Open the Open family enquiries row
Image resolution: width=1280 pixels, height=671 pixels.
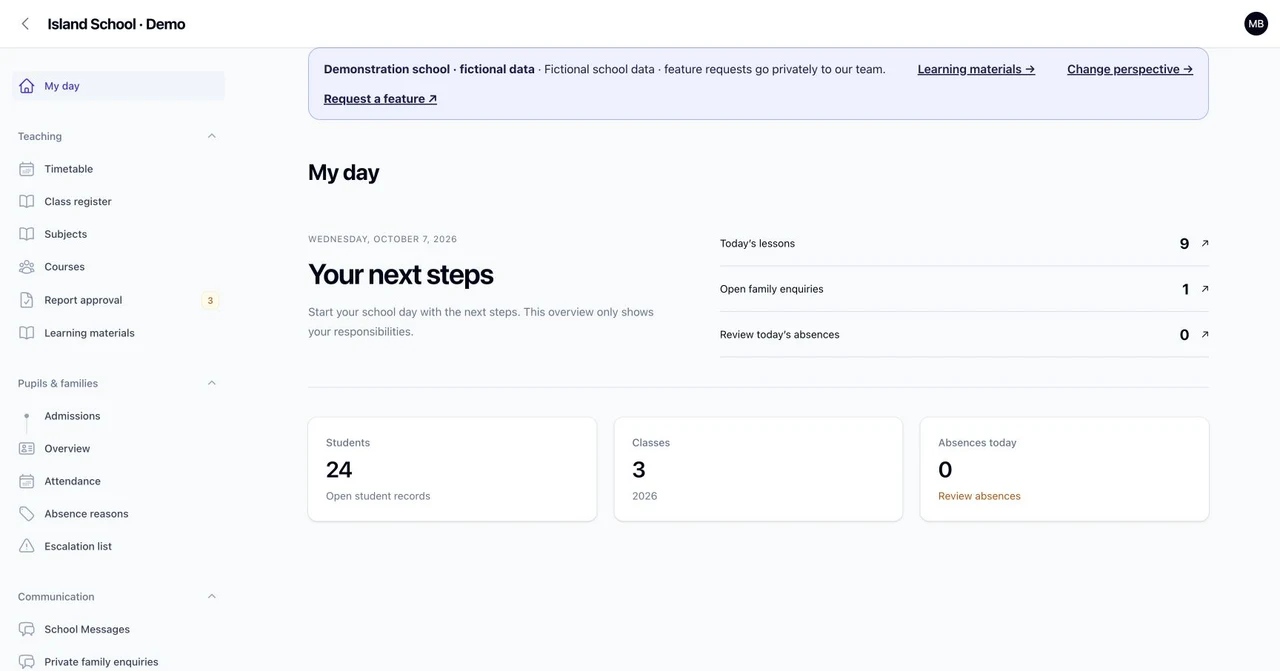coord(964,289)
